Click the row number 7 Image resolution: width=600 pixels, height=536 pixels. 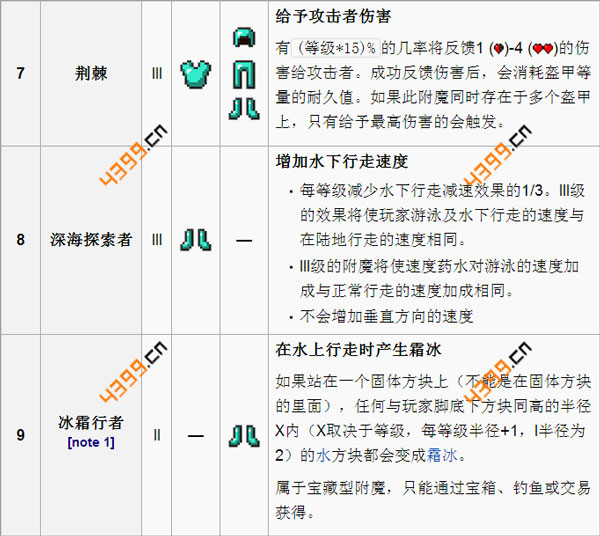point(21,73)
